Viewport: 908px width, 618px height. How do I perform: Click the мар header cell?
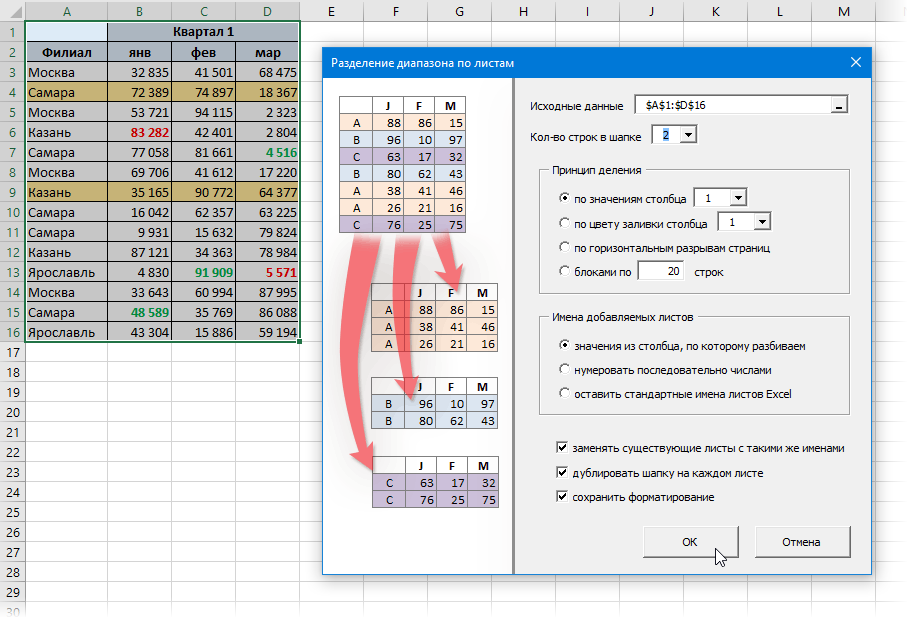click(x=268, y=52)
